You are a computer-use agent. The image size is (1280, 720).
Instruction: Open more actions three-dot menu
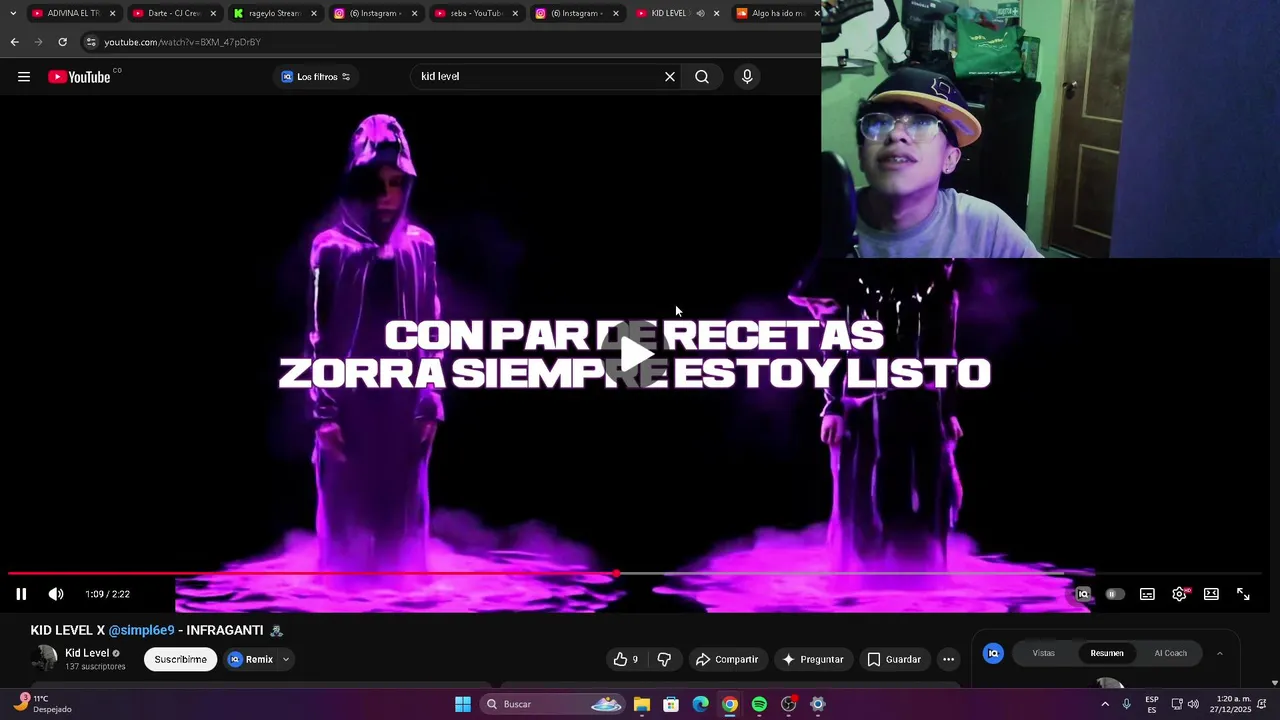pyautogui.click(x=948, y=659)
